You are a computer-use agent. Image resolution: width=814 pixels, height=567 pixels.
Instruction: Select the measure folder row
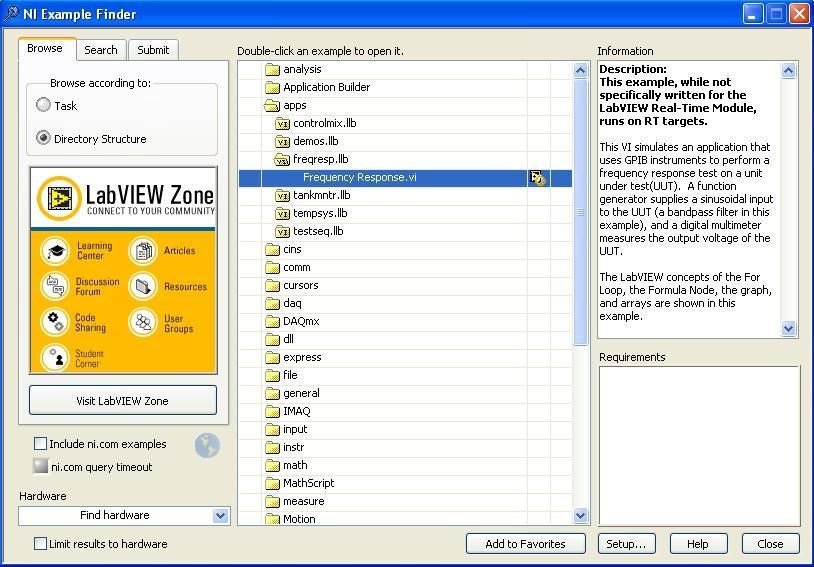click(405, 502)
